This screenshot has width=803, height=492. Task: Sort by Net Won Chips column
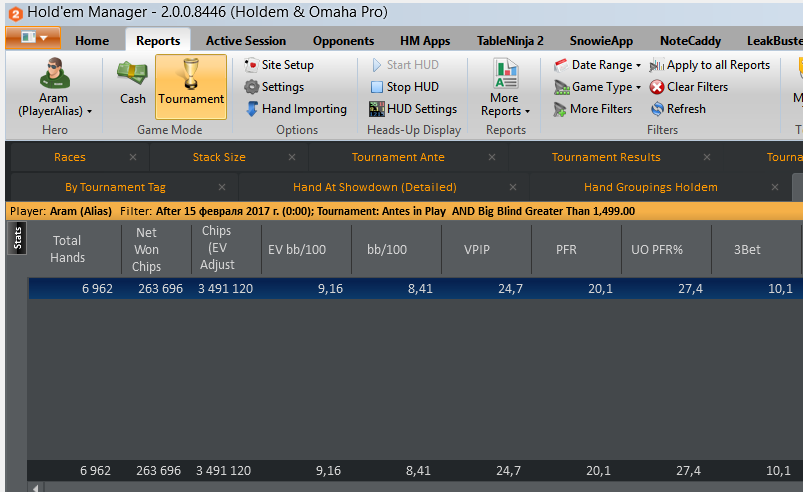pyautogui.click(x=146, y=249)
